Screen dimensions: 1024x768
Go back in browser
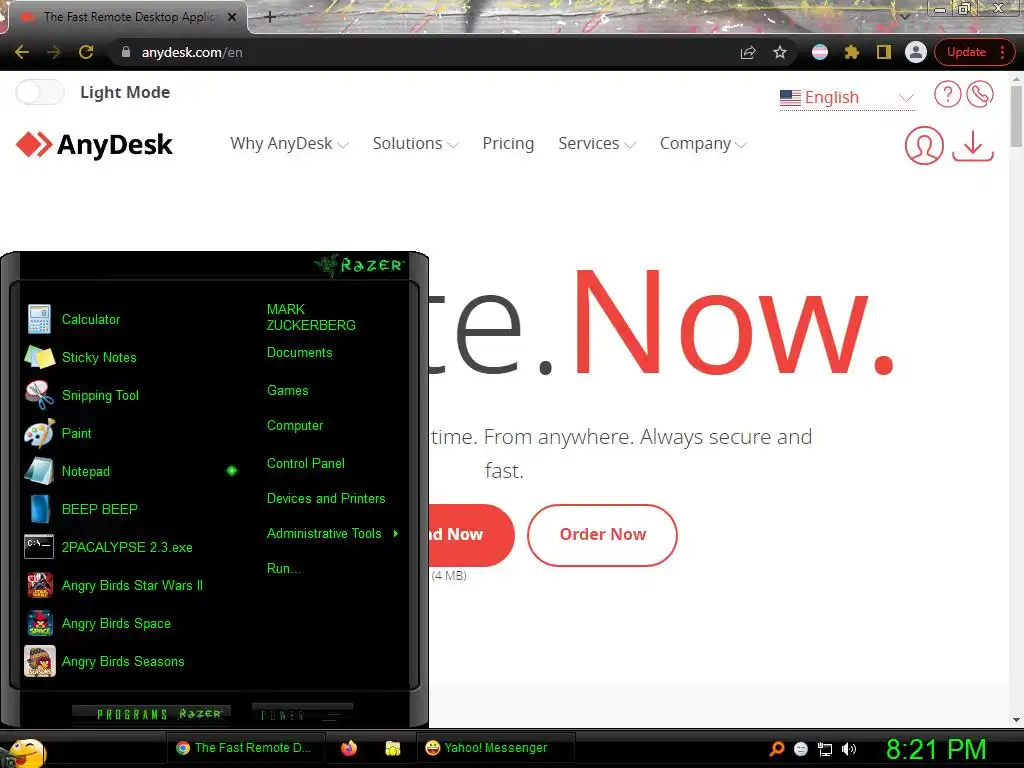pyautogui.click(x=22, y=52)
